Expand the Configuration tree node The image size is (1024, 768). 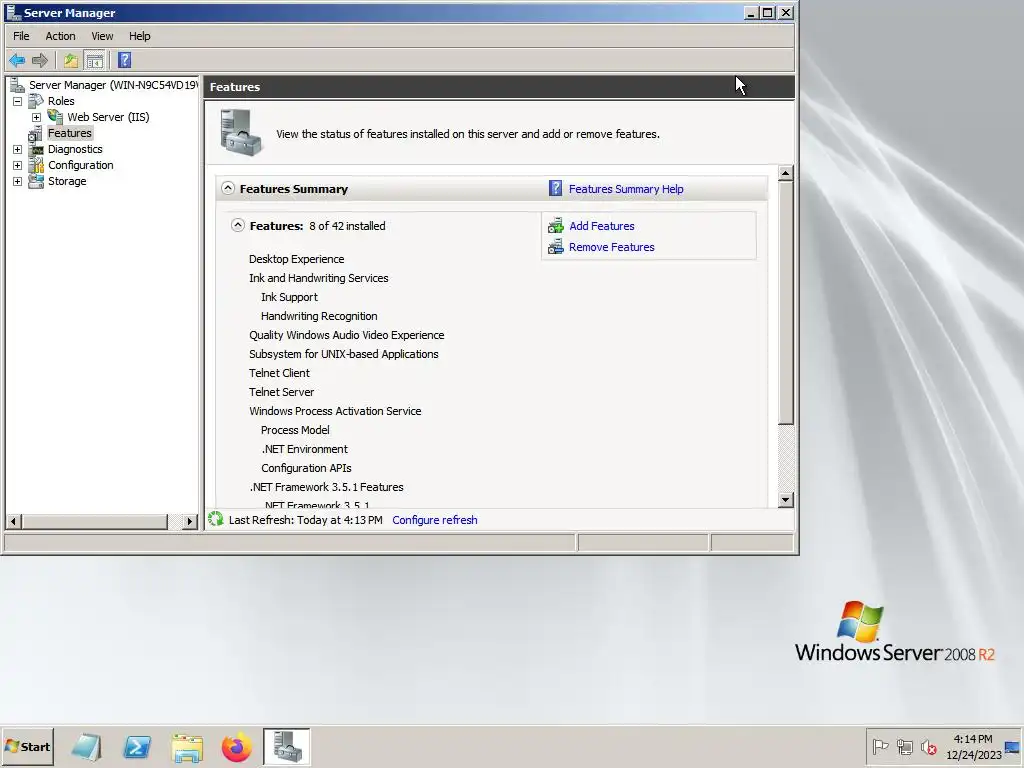click(18, 165)
